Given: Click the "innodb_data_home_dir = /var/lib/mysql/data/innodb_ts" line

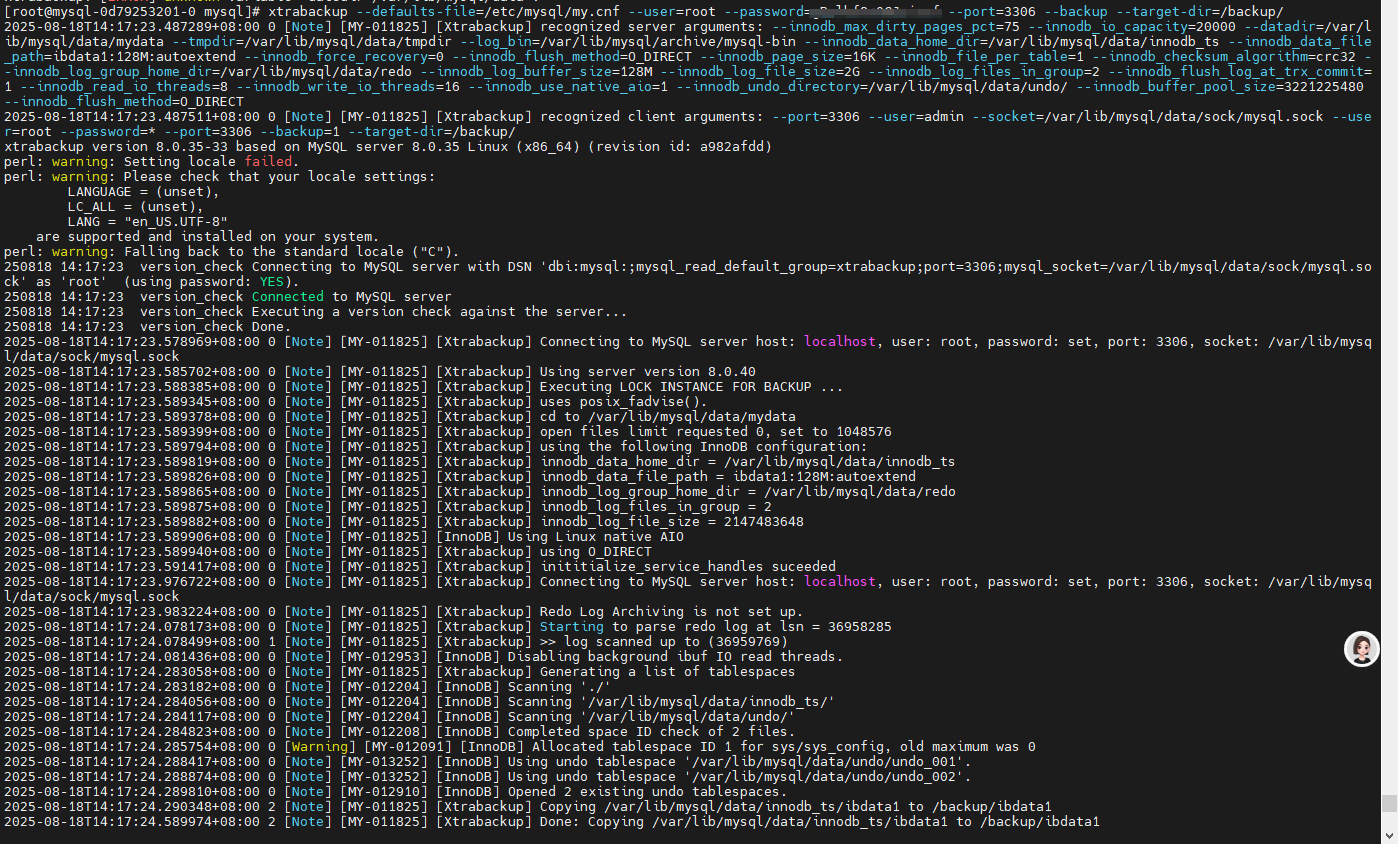Looking at the screenshot, I should (747, 462).
